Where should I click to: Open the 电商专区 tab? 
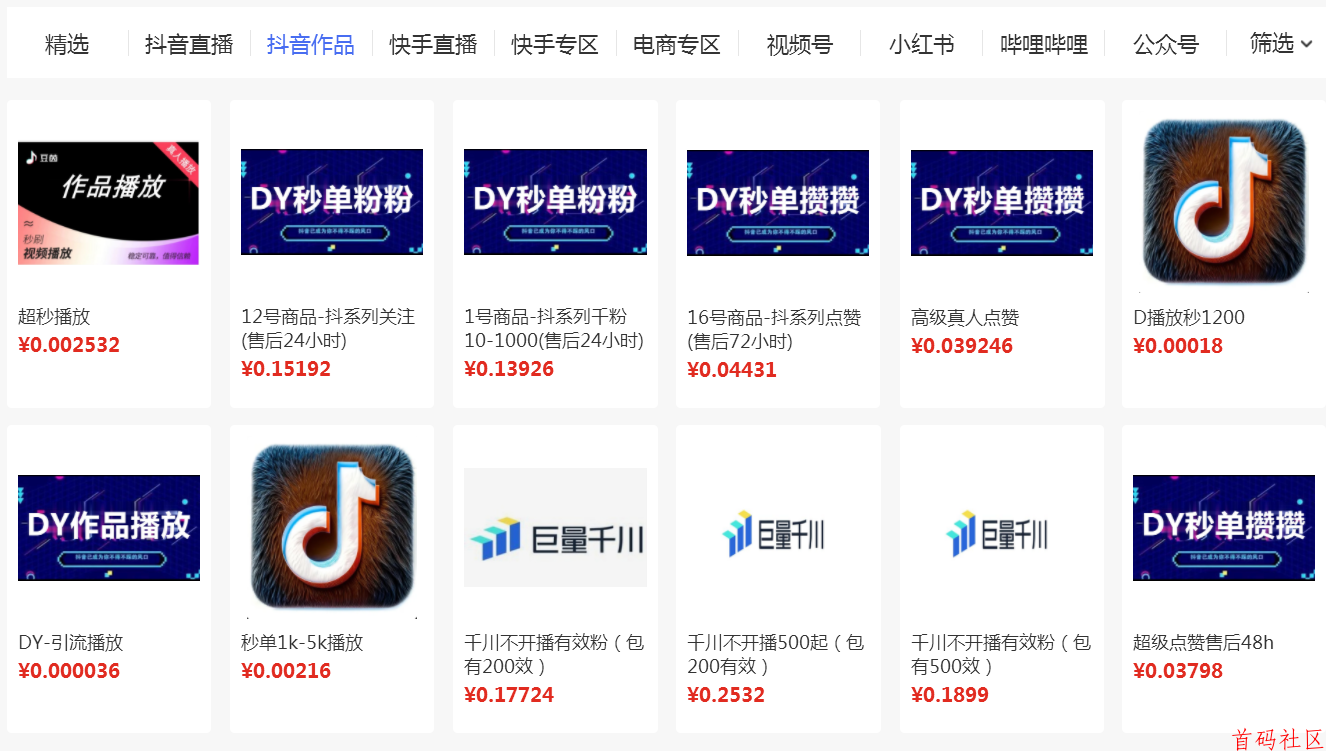(x=676, y=44)
